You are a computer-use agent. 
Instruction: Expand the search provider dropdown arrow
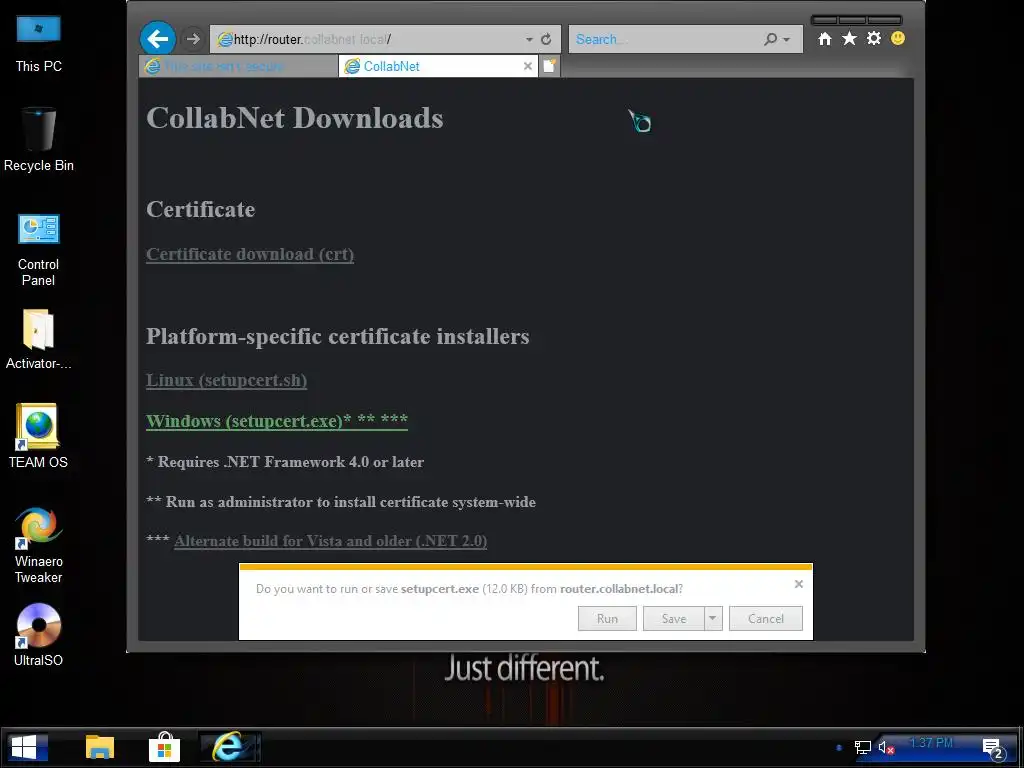[787, 40]
